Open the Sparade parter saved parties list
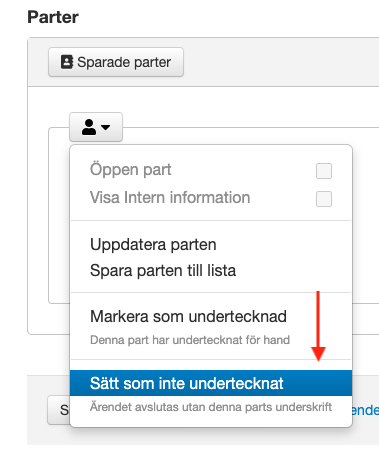379x452 pixels. coord(116,62)
